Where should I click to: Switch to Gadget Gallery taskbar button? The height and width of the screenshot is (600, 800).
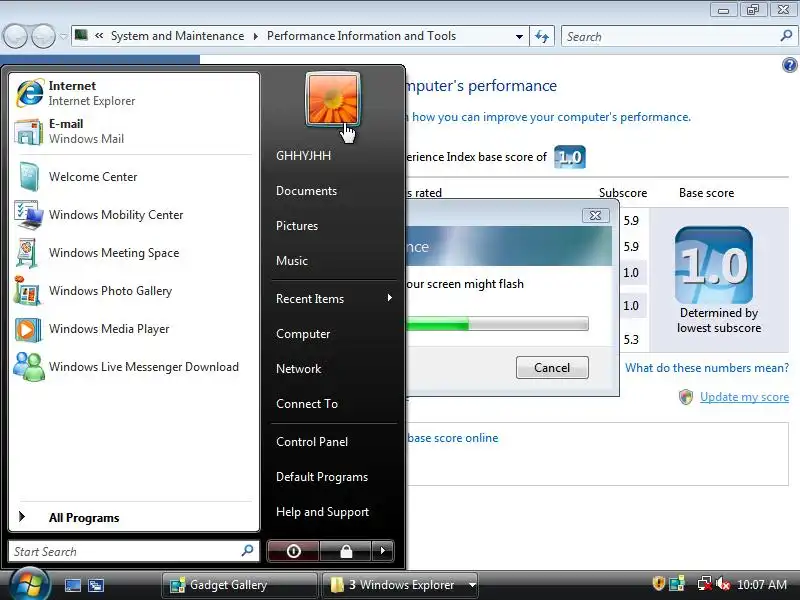coord(240,585)
